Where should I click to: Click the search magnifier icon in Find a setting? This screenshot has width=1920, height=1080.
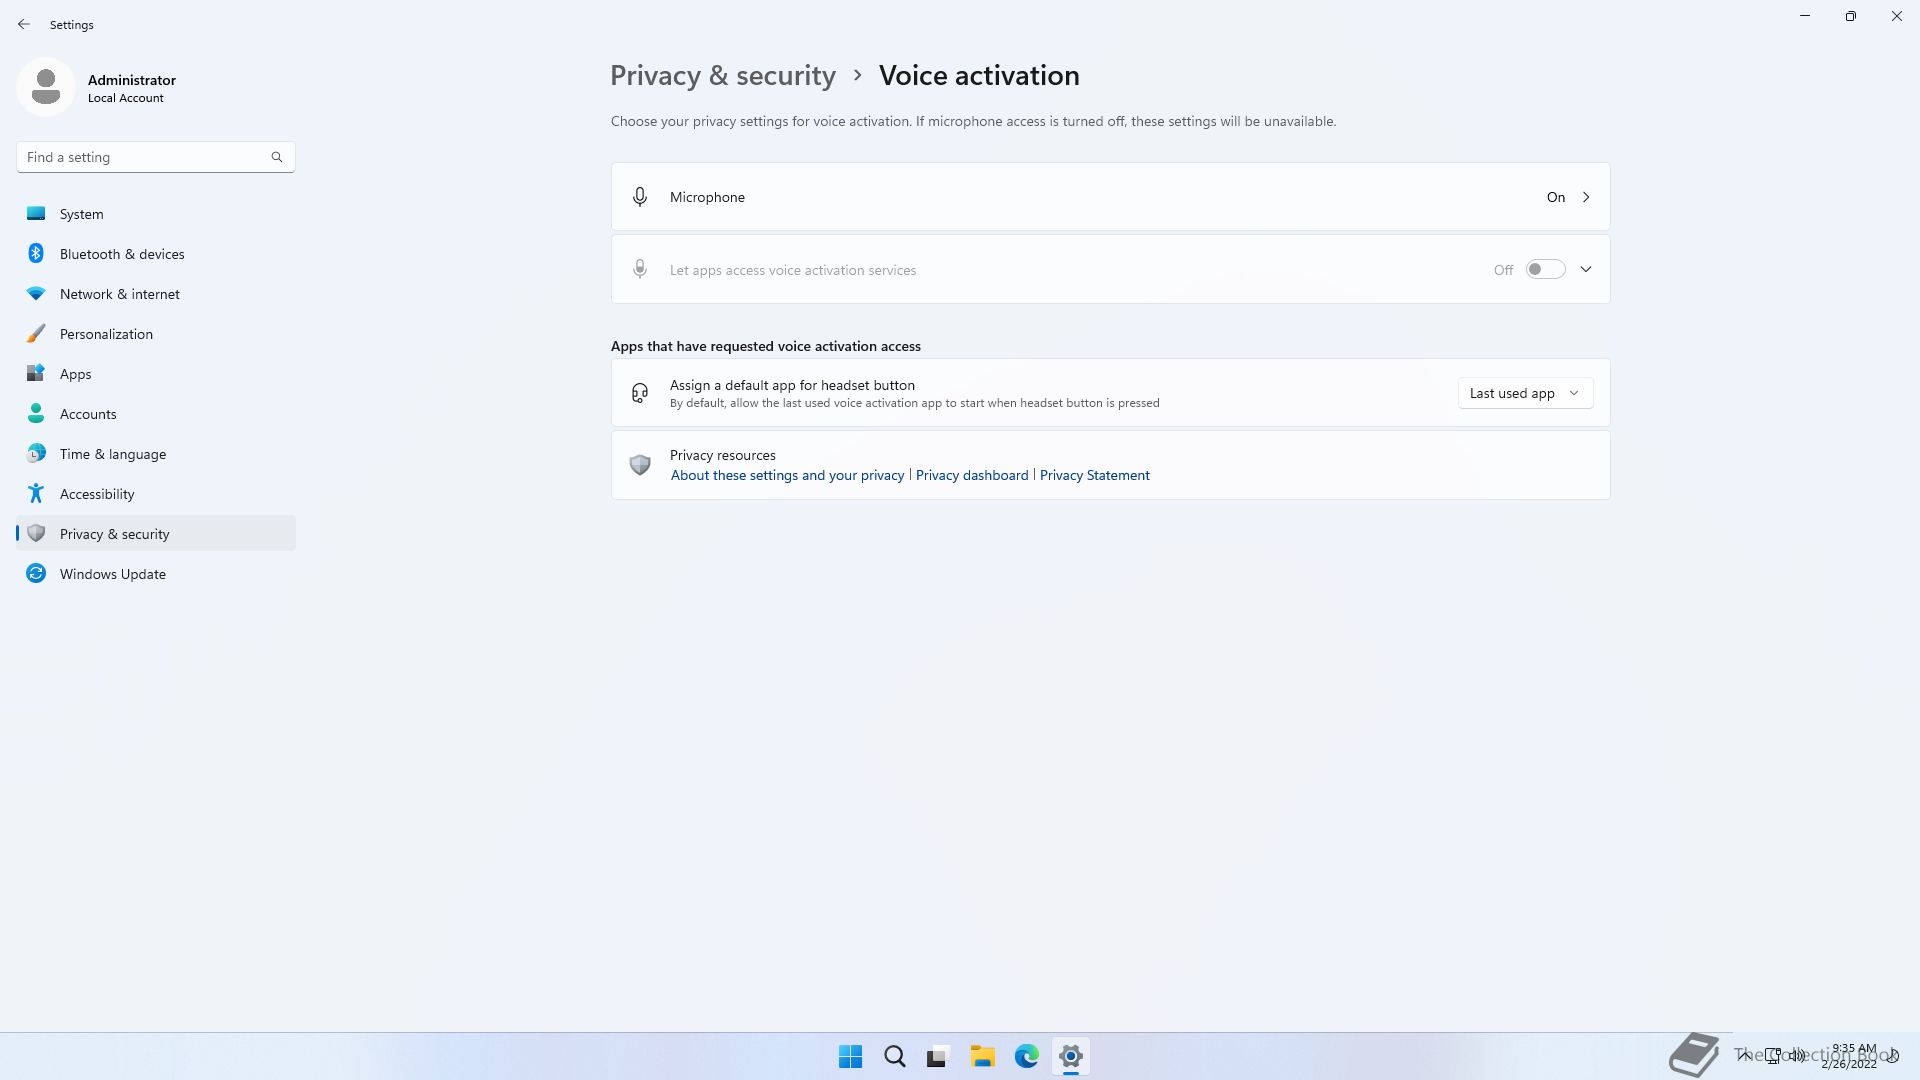tap(277, 157)
